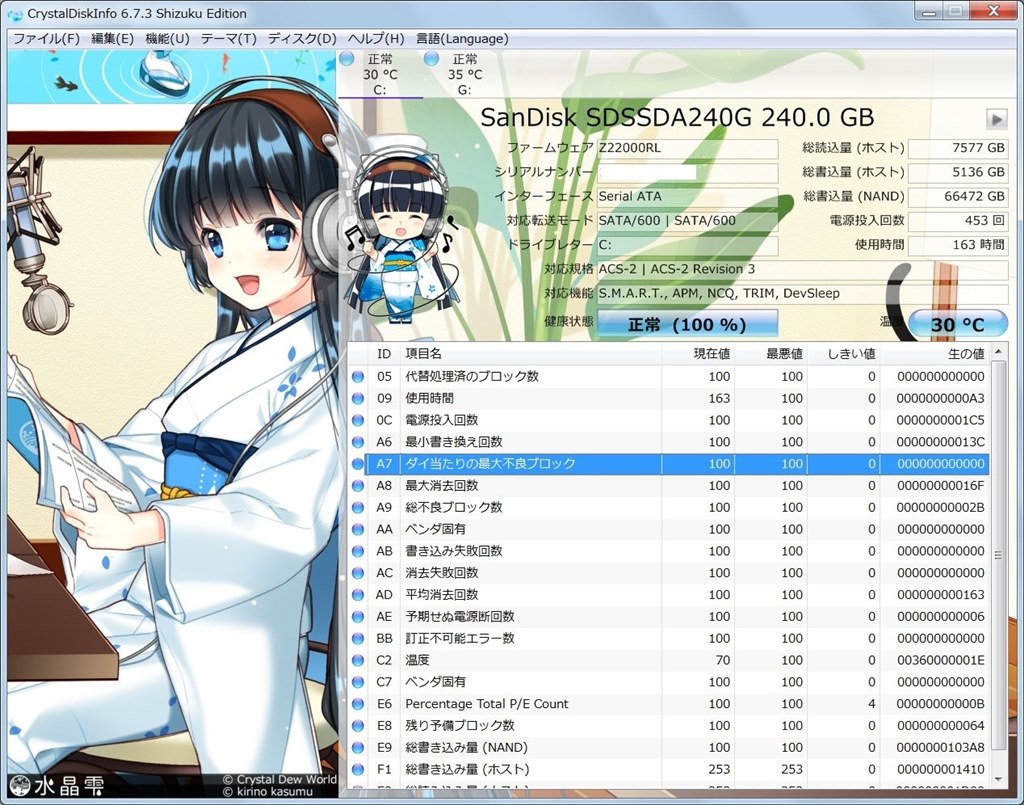Click the 最悪値 column header
Screen dimensions: 1024x805
tap(771, 354)
